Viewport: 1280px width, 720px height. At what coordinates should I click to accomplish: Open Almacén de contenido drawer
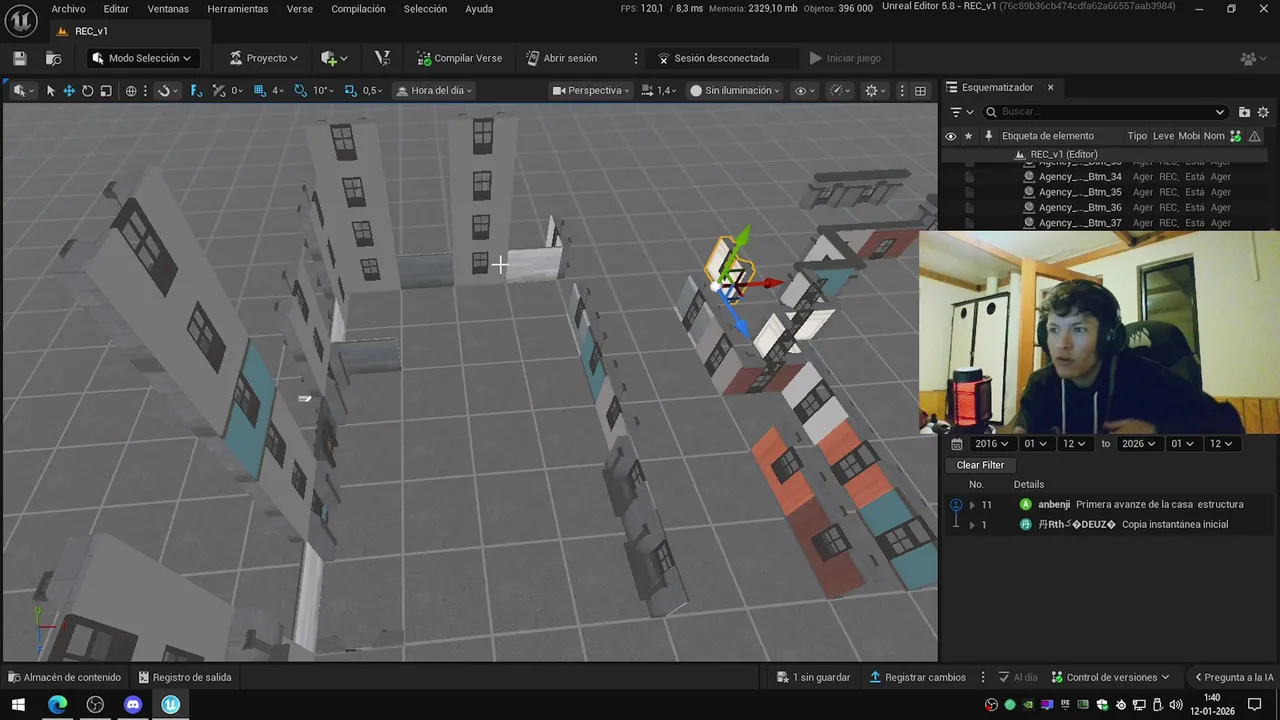point(64,678)
